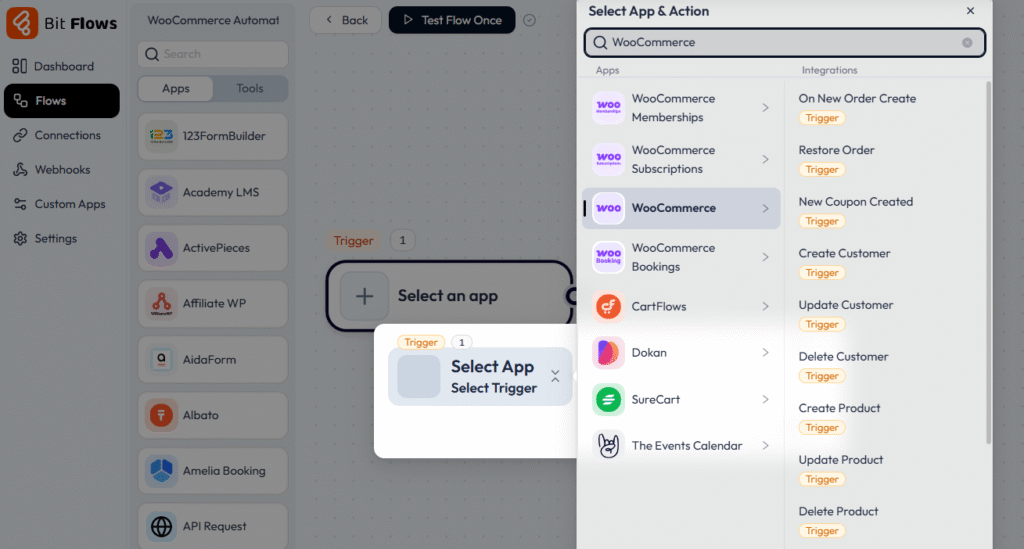The image size is (1024, 549).
Task: Click the Back button
Action: [x=345, y=20]
